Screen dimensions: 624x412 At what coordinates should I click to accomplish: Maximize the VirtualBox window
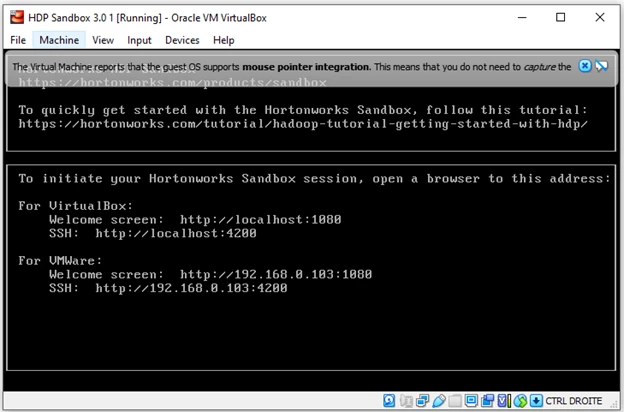click(x=560, y=17)
